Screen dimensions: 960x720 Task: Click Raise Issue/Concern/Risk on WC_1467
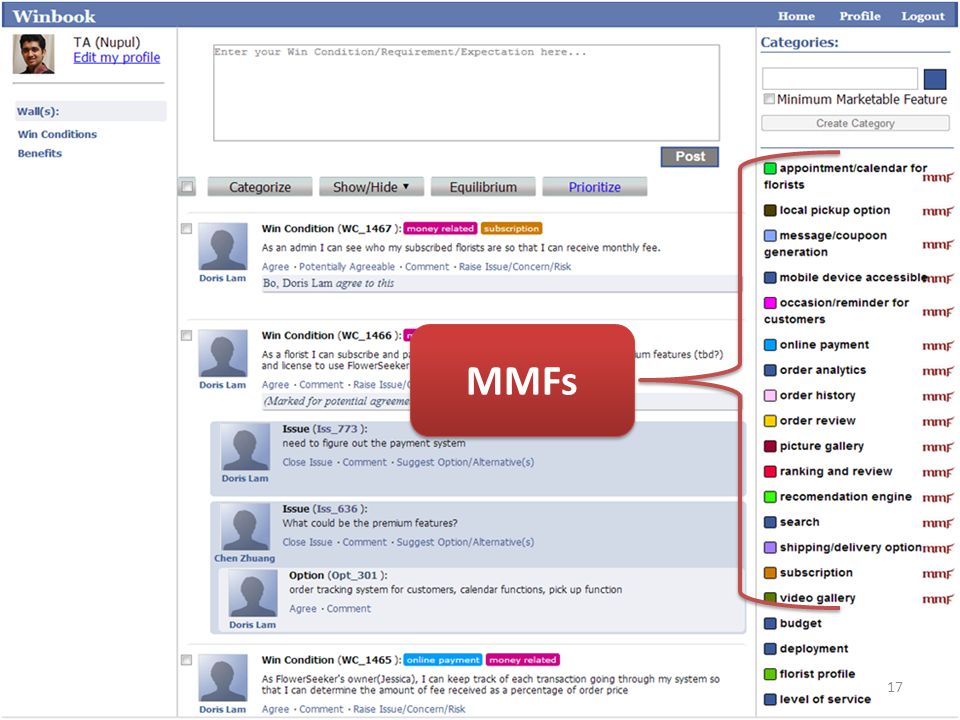[x=515, y=267]
